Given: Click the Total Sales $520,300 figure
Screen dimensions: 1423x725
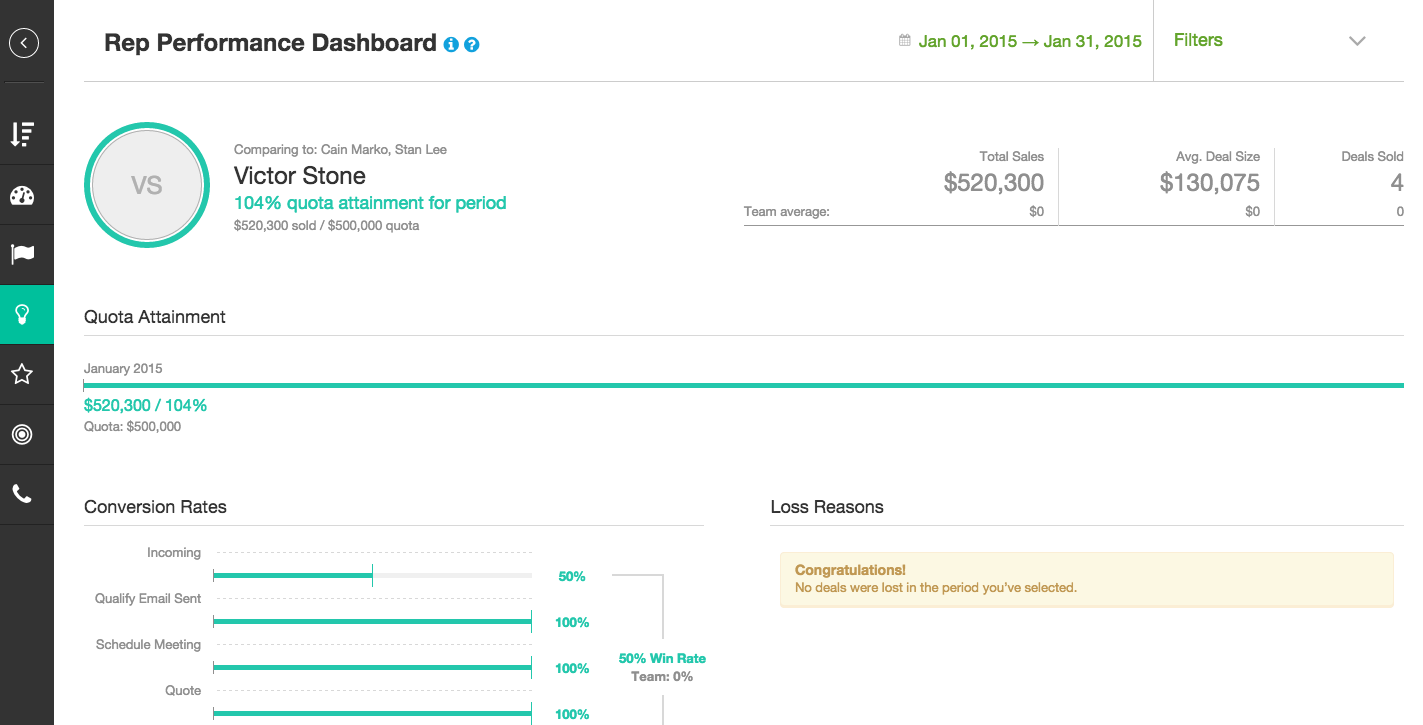Looking at the screenshot, I should 994,182.
